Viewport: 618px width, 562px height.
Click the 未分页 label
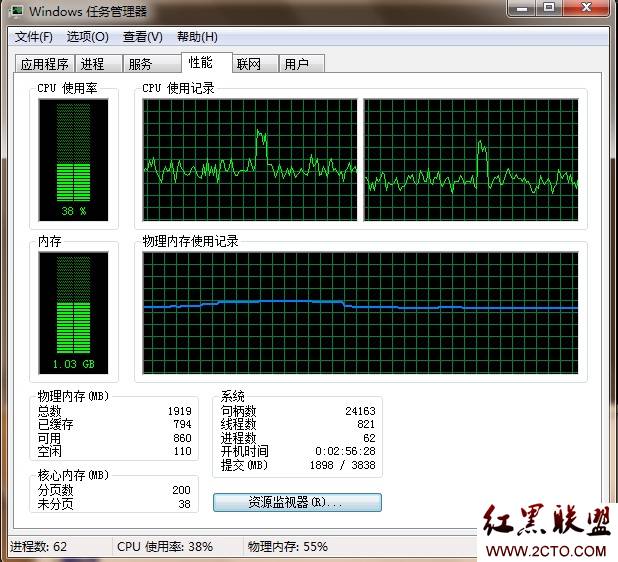[55, 504]
